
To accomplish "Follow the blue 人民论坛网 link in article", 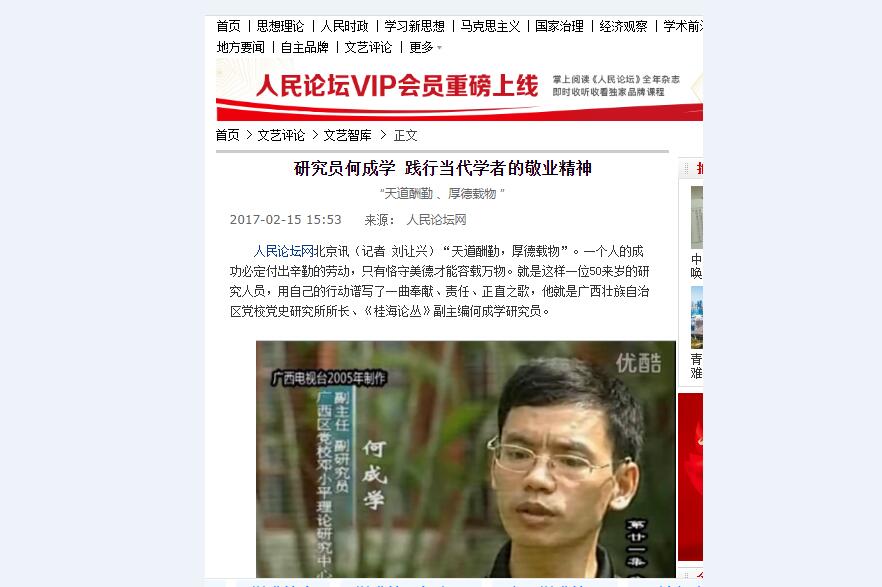I will point(284,251).
